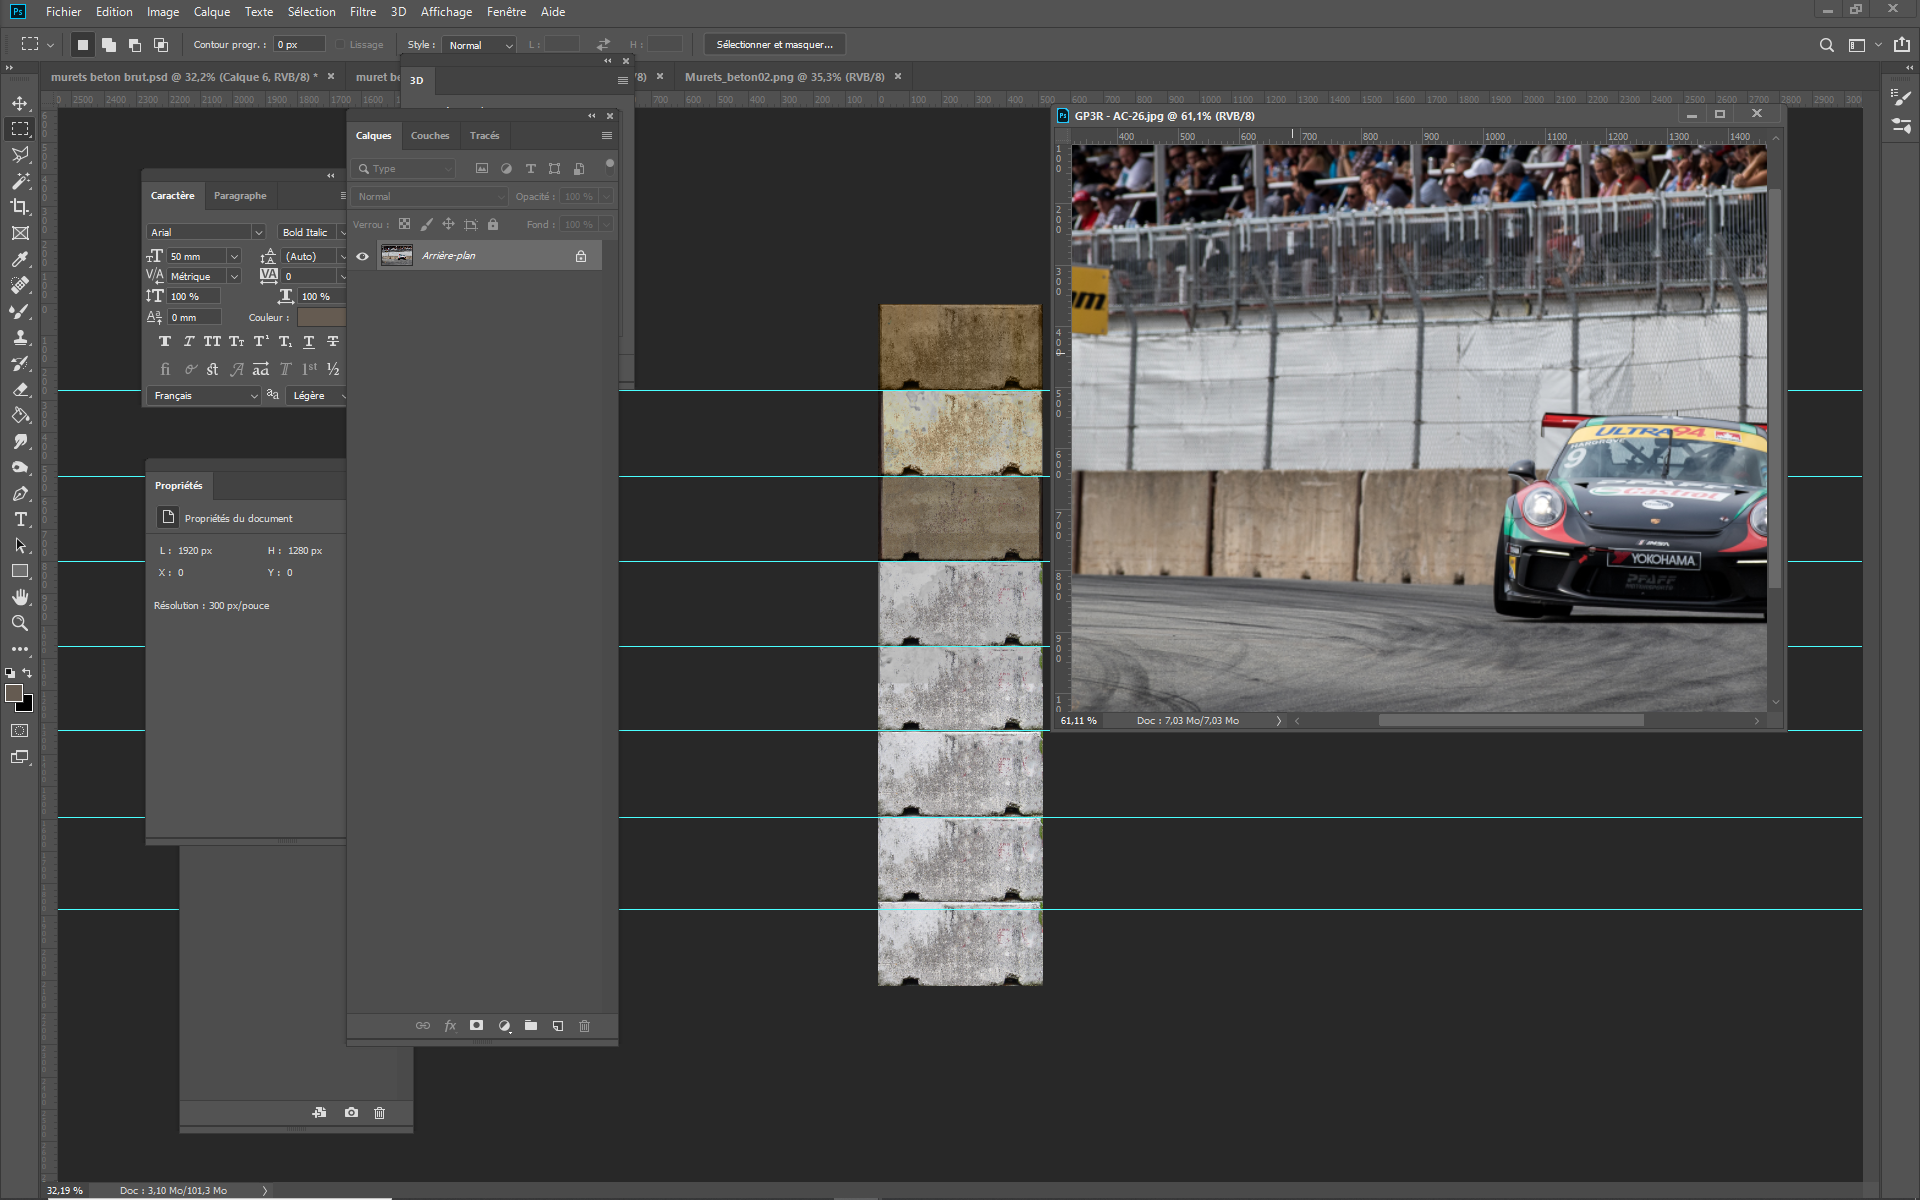The width and height of the screenshot is (1920, 1200).
Task: Hide the Arrière-plan layer
Action: coord(363,256)
